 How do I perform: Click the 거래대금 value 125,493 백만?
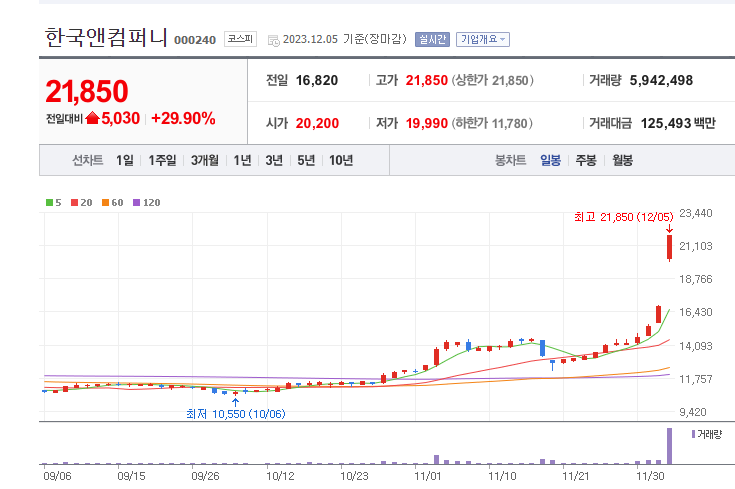678,123
